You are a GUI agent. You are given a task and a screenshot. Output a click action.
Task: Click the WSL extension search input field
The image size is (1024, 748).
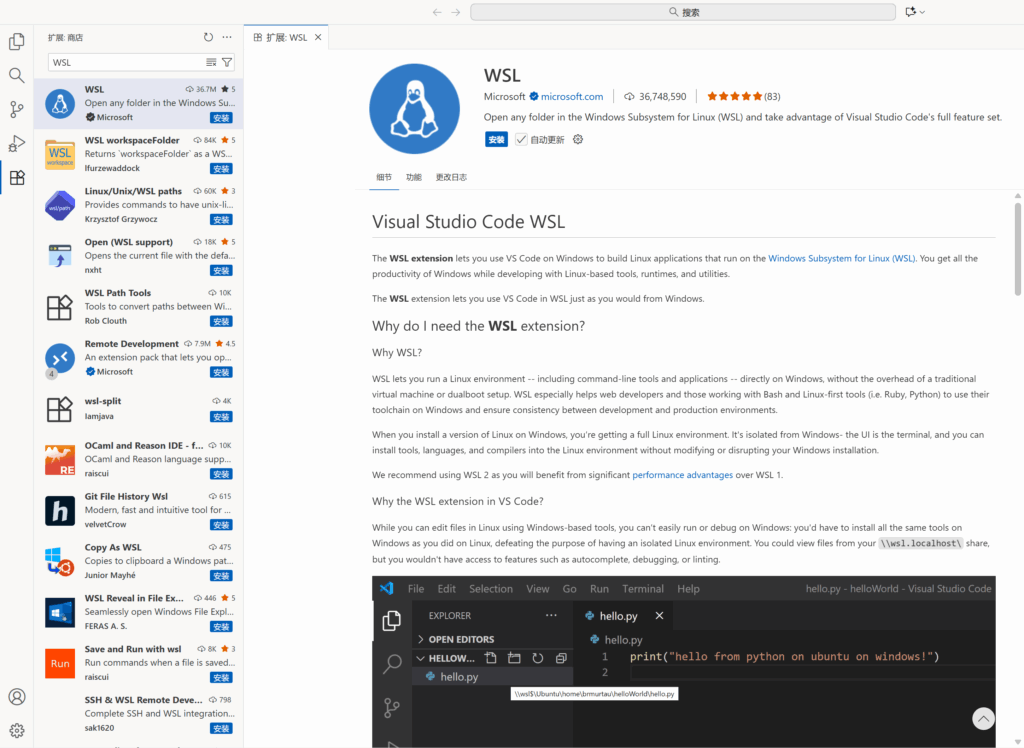coord(125,62)
